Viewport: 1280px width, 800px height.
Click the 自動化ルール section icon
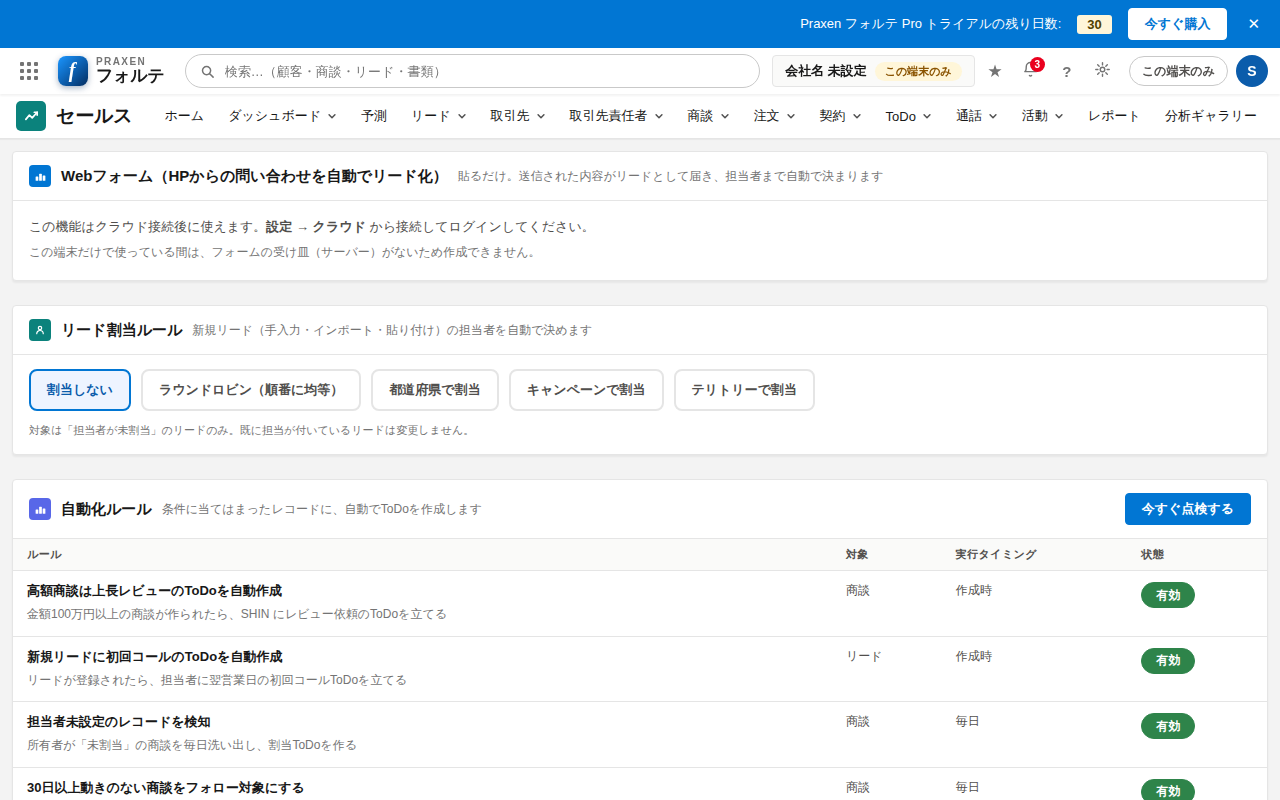(40, 509)
